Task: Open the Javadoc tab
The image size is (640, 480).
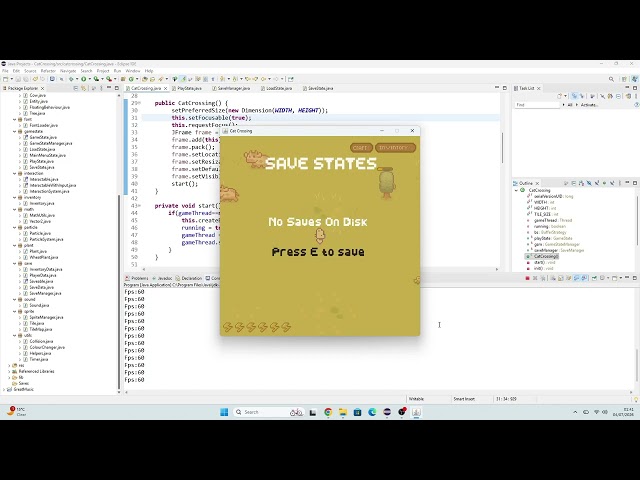Action: tap(162, 278)
